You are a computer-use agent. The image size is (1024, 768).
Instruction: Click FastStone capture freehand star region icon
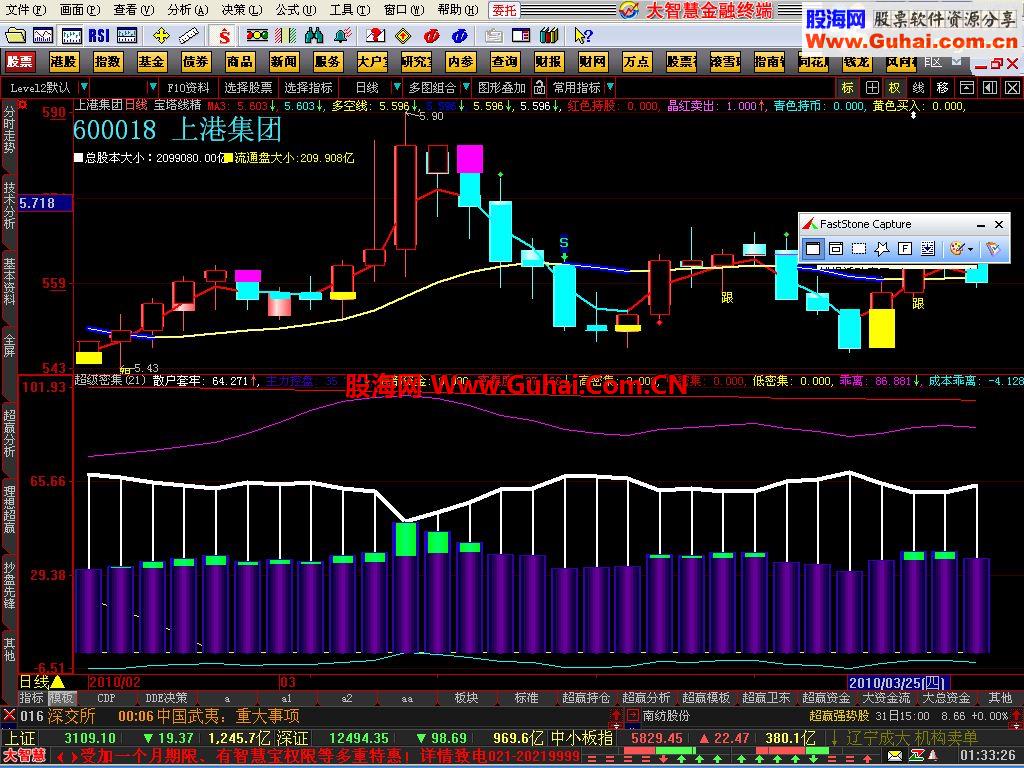(882, 249)
